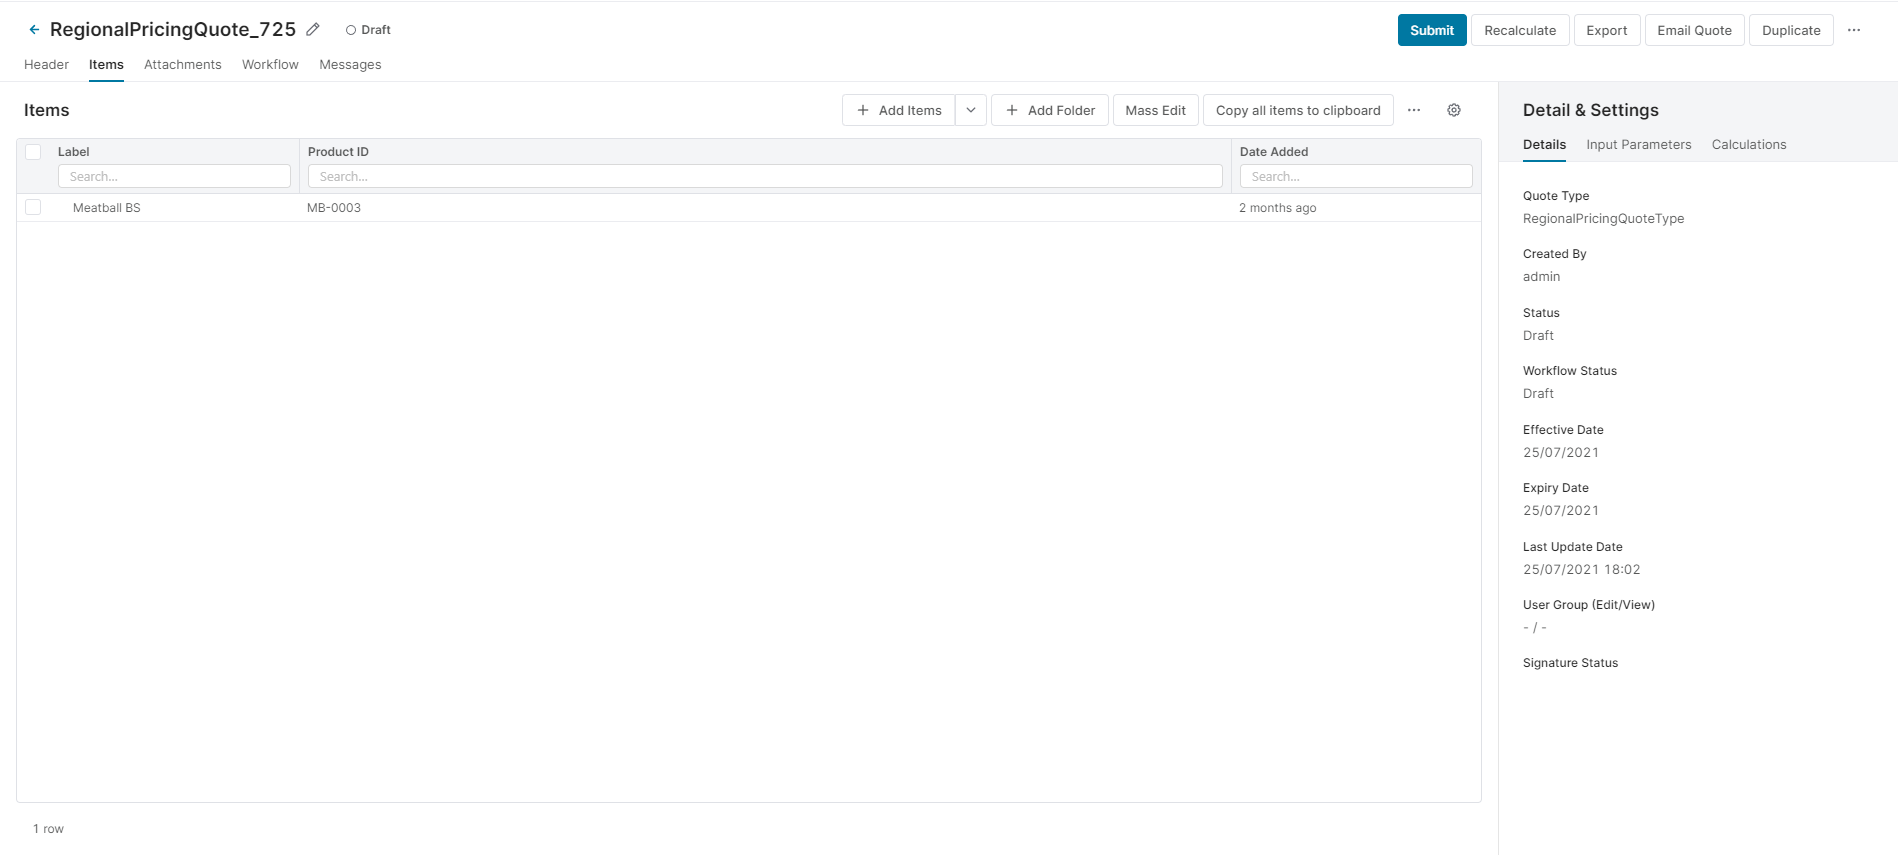The image size is (1898, 855).
Task: Expand the Add Items dropdown arrow
Action: [x=970, y=110]
